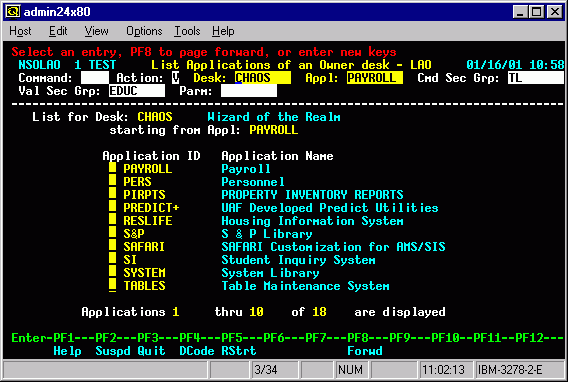568x382 pixels.
Task: Click the admin24x80 title bar application icon
Action: click(x=13, y=12)
